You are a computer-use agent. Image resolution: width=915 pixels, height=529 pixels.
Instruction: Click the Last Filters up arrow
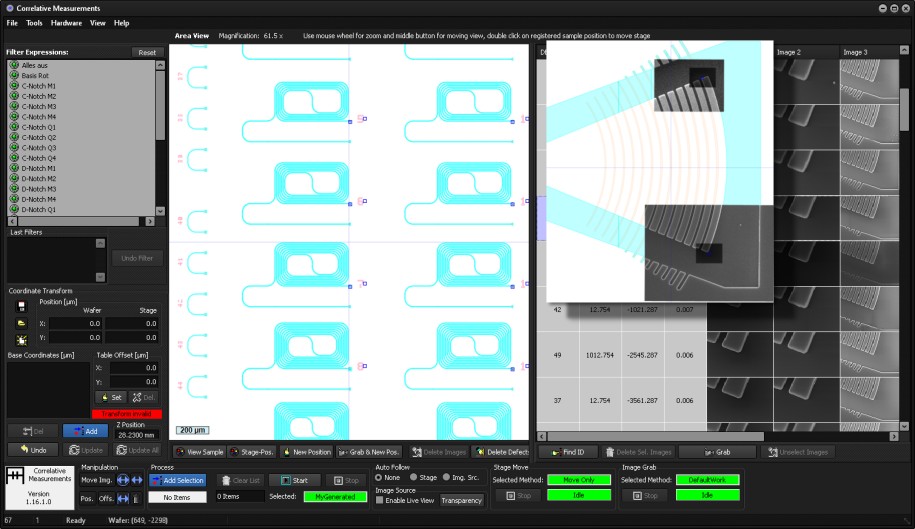tap(100, 243)
